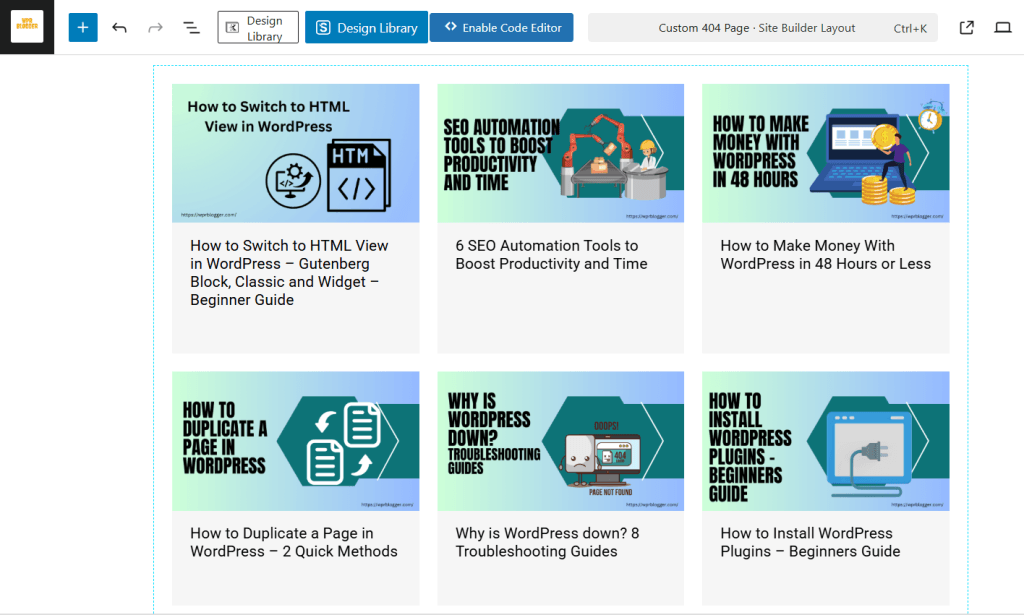Open the How to Duplicate a Page title

[x=294, y=543]
